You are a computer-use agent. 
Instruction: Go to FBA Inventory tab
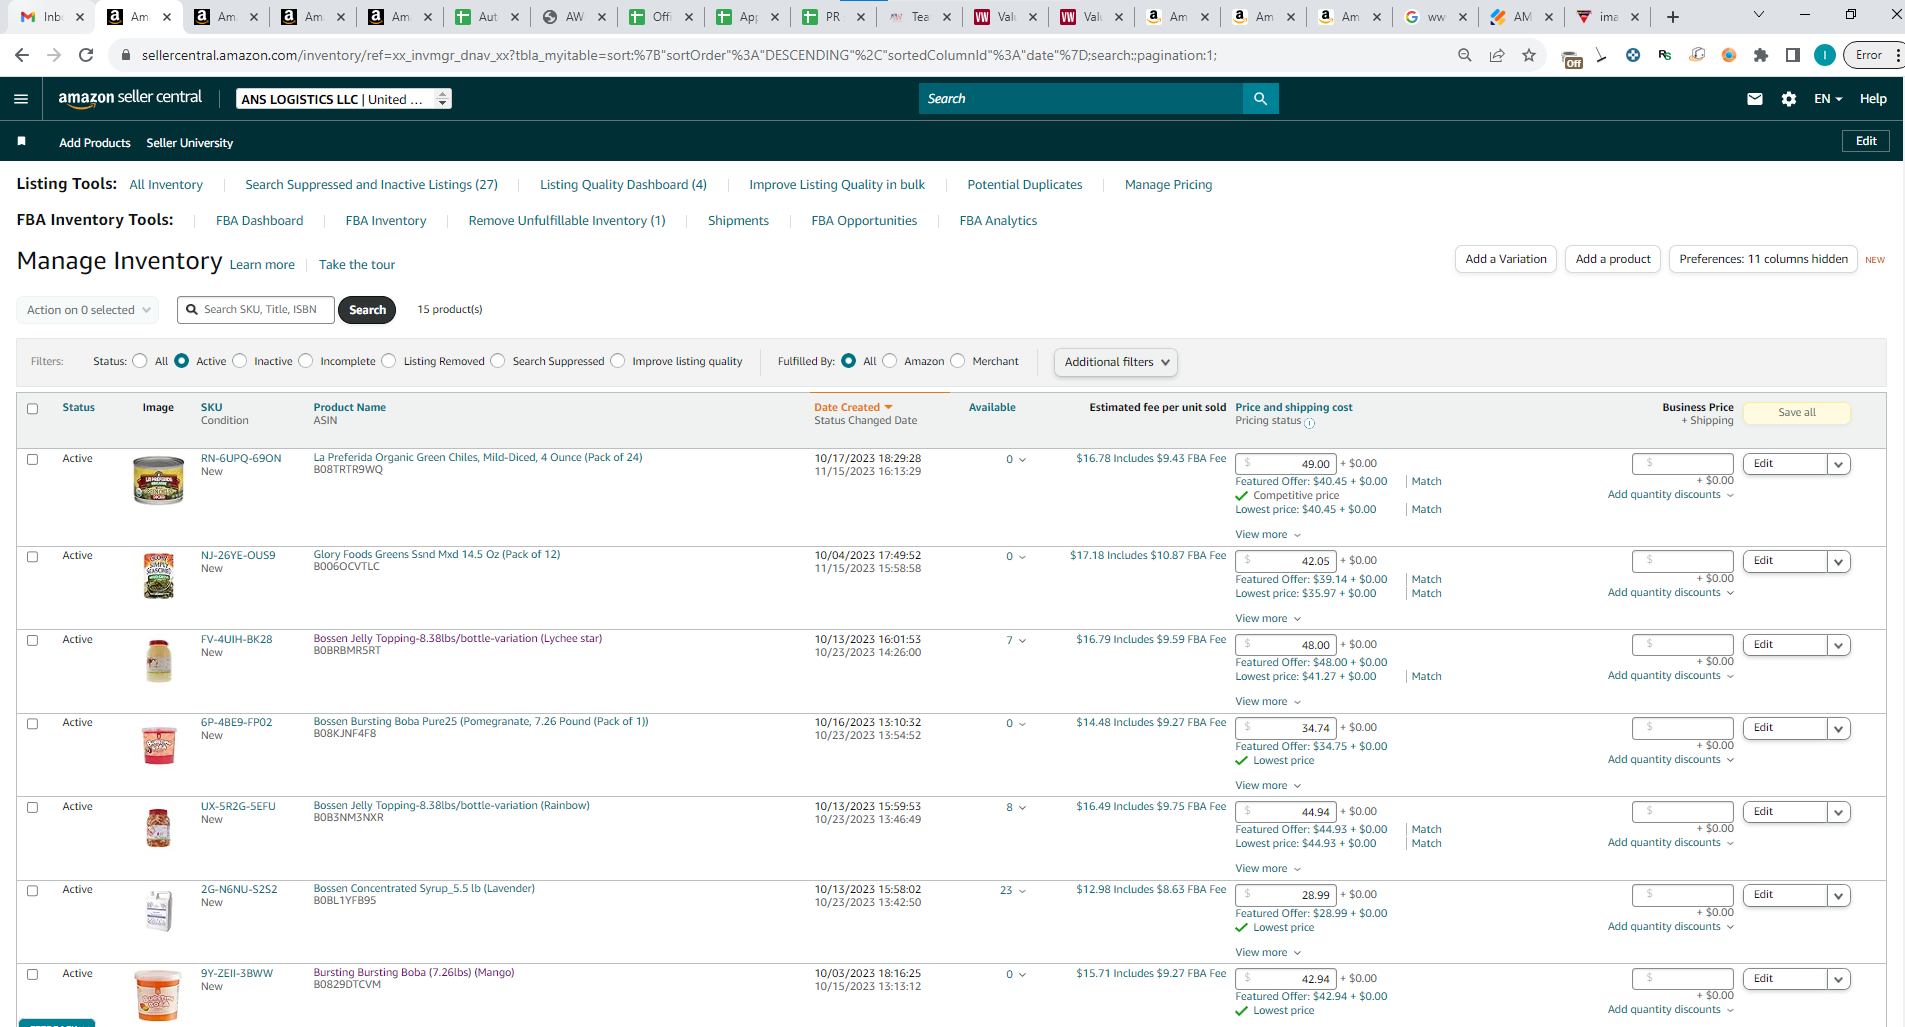[x=386, y=221]
